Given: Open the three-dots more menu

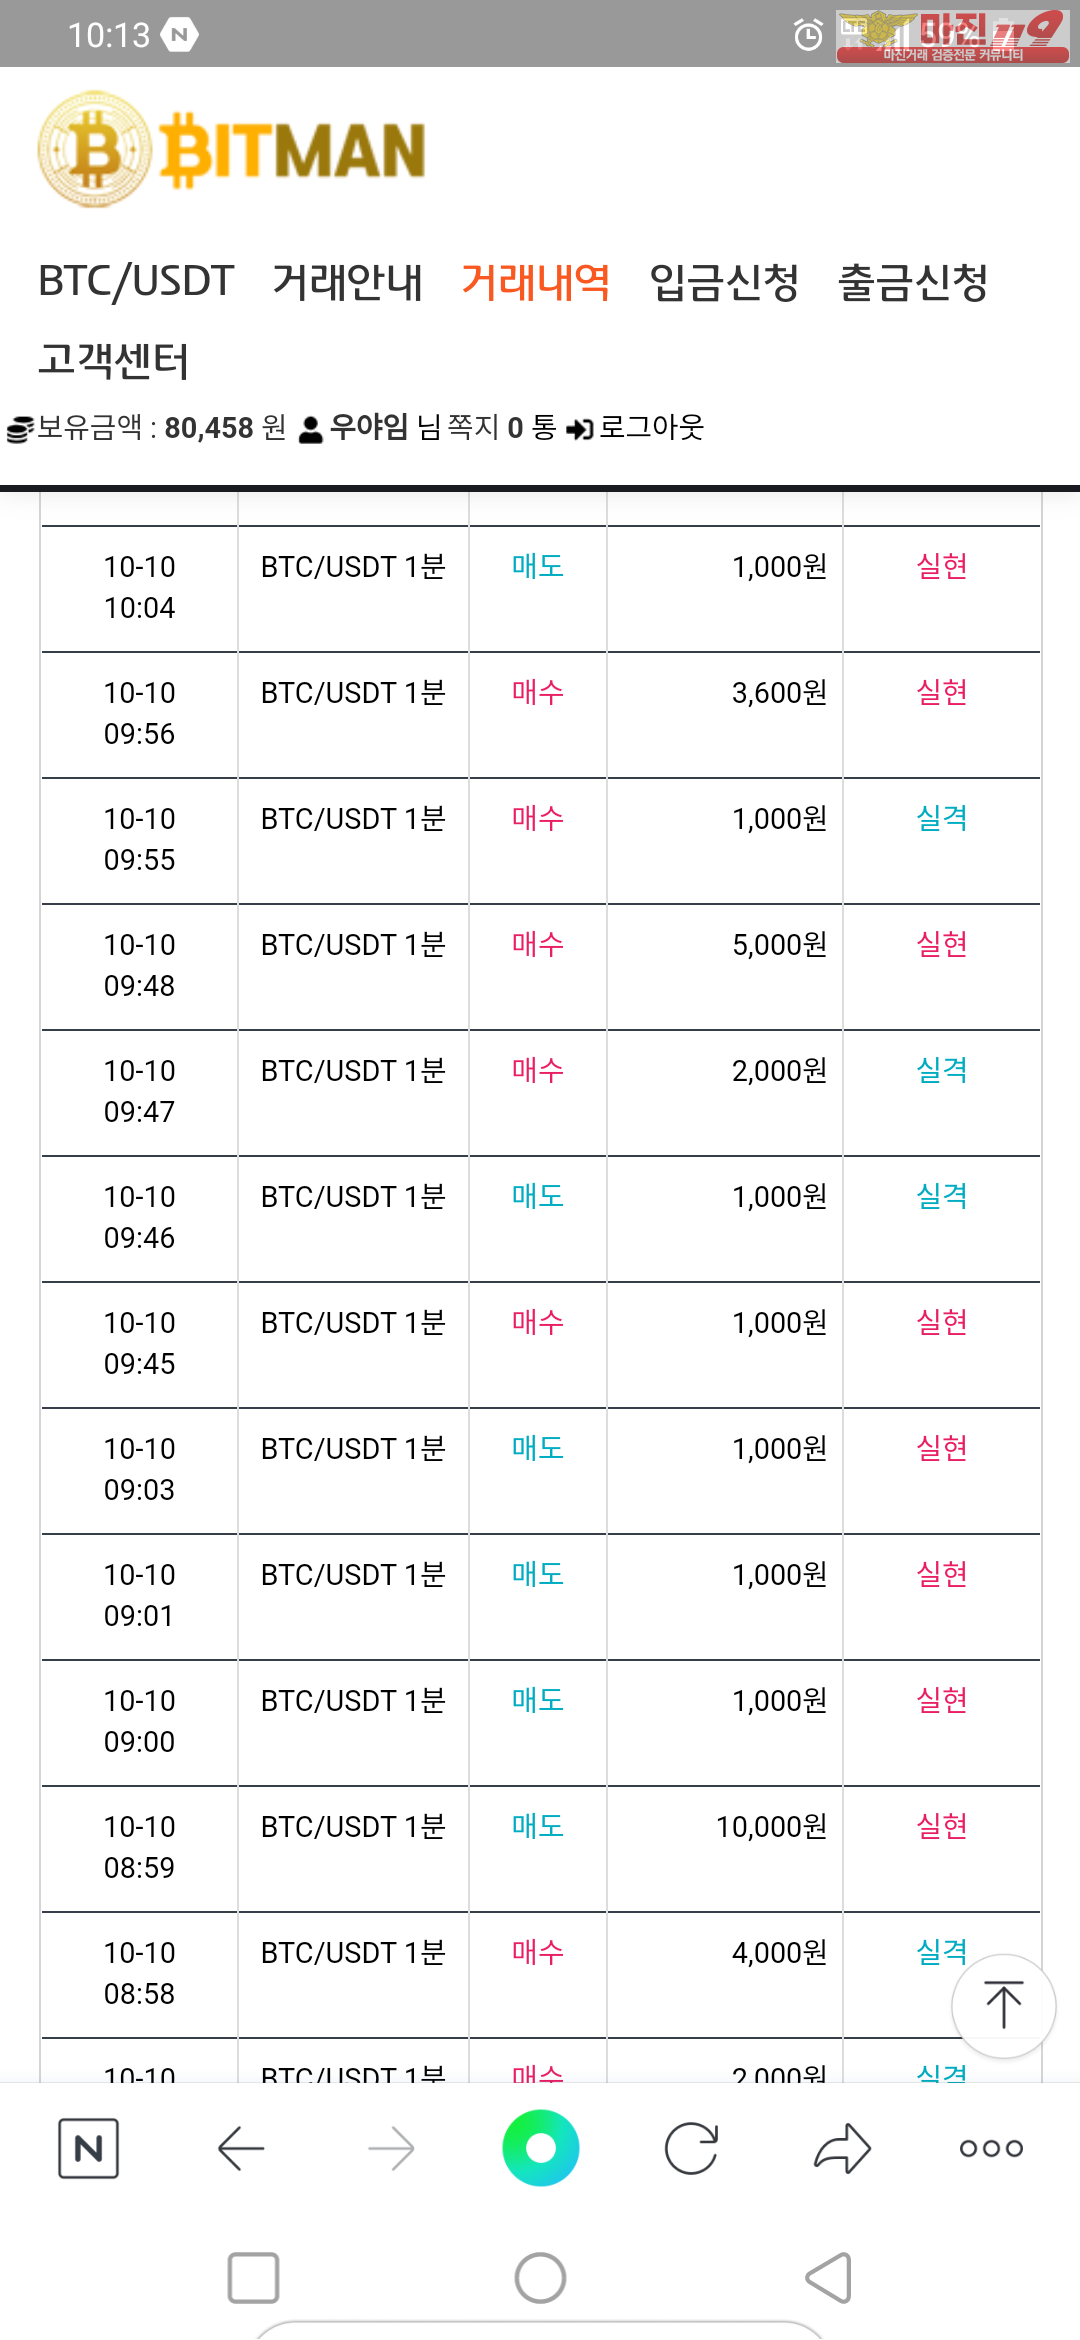Looking at the screenshot, I should [x=991, y=2148].
